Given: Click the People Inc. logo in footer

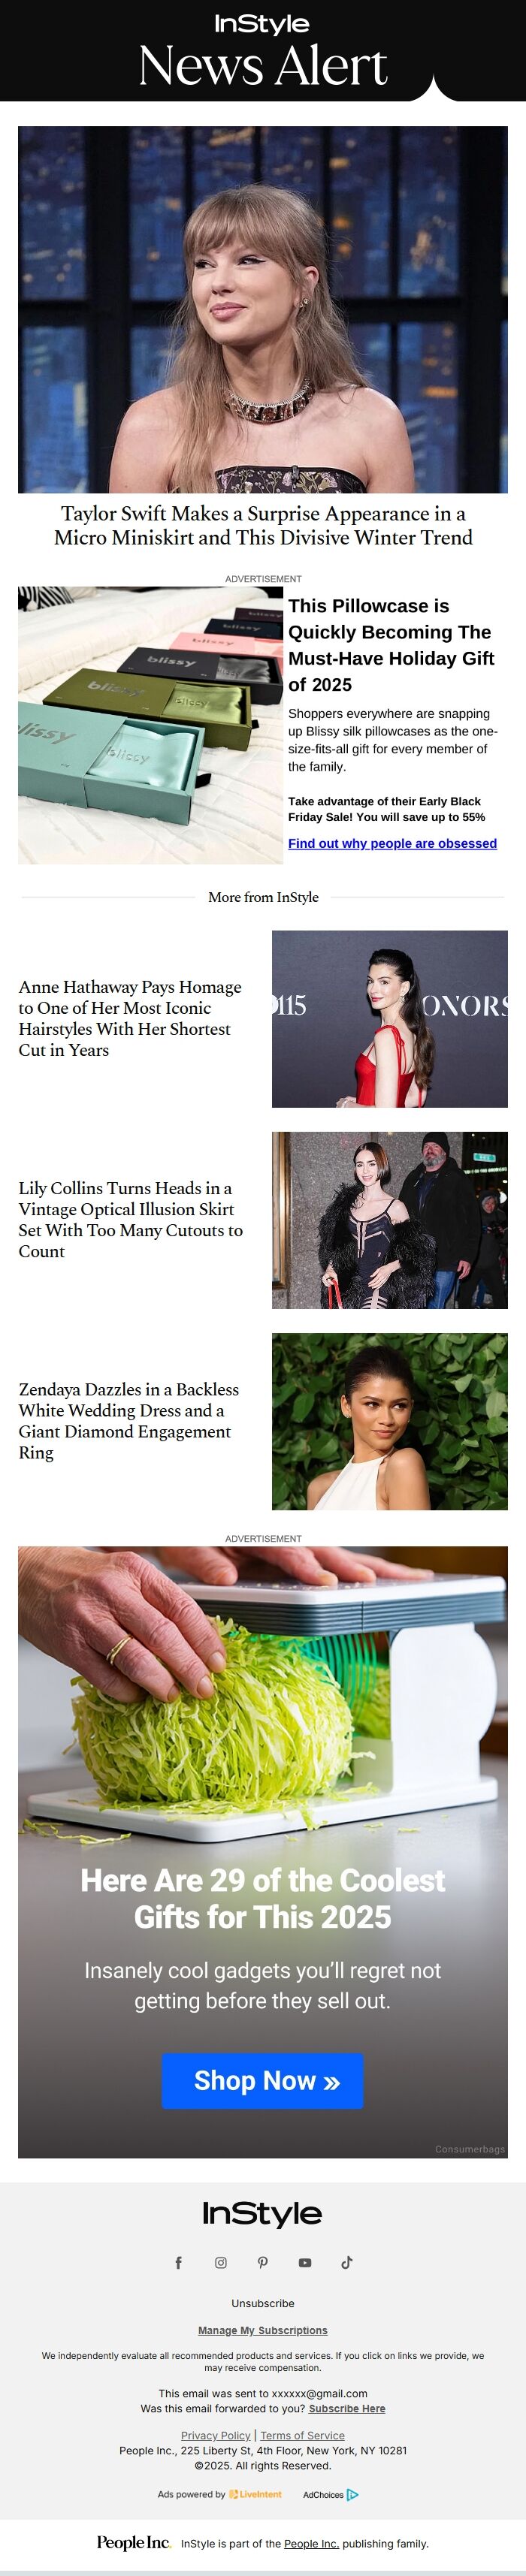Looking at the screenshot, I should [133, 2542].
